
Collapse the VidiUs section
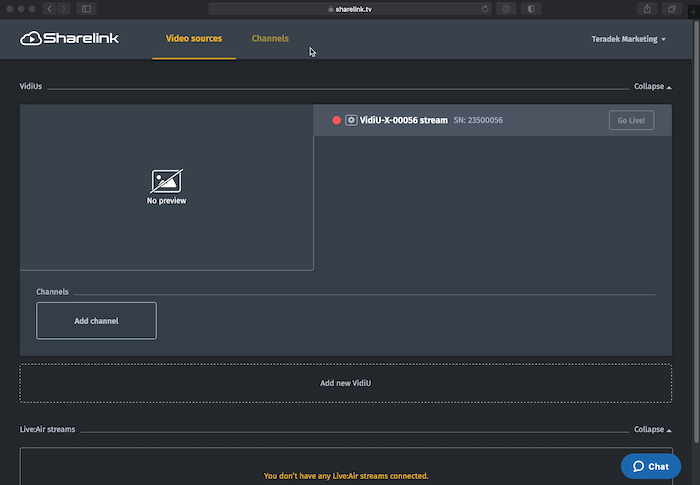(652, 87)
